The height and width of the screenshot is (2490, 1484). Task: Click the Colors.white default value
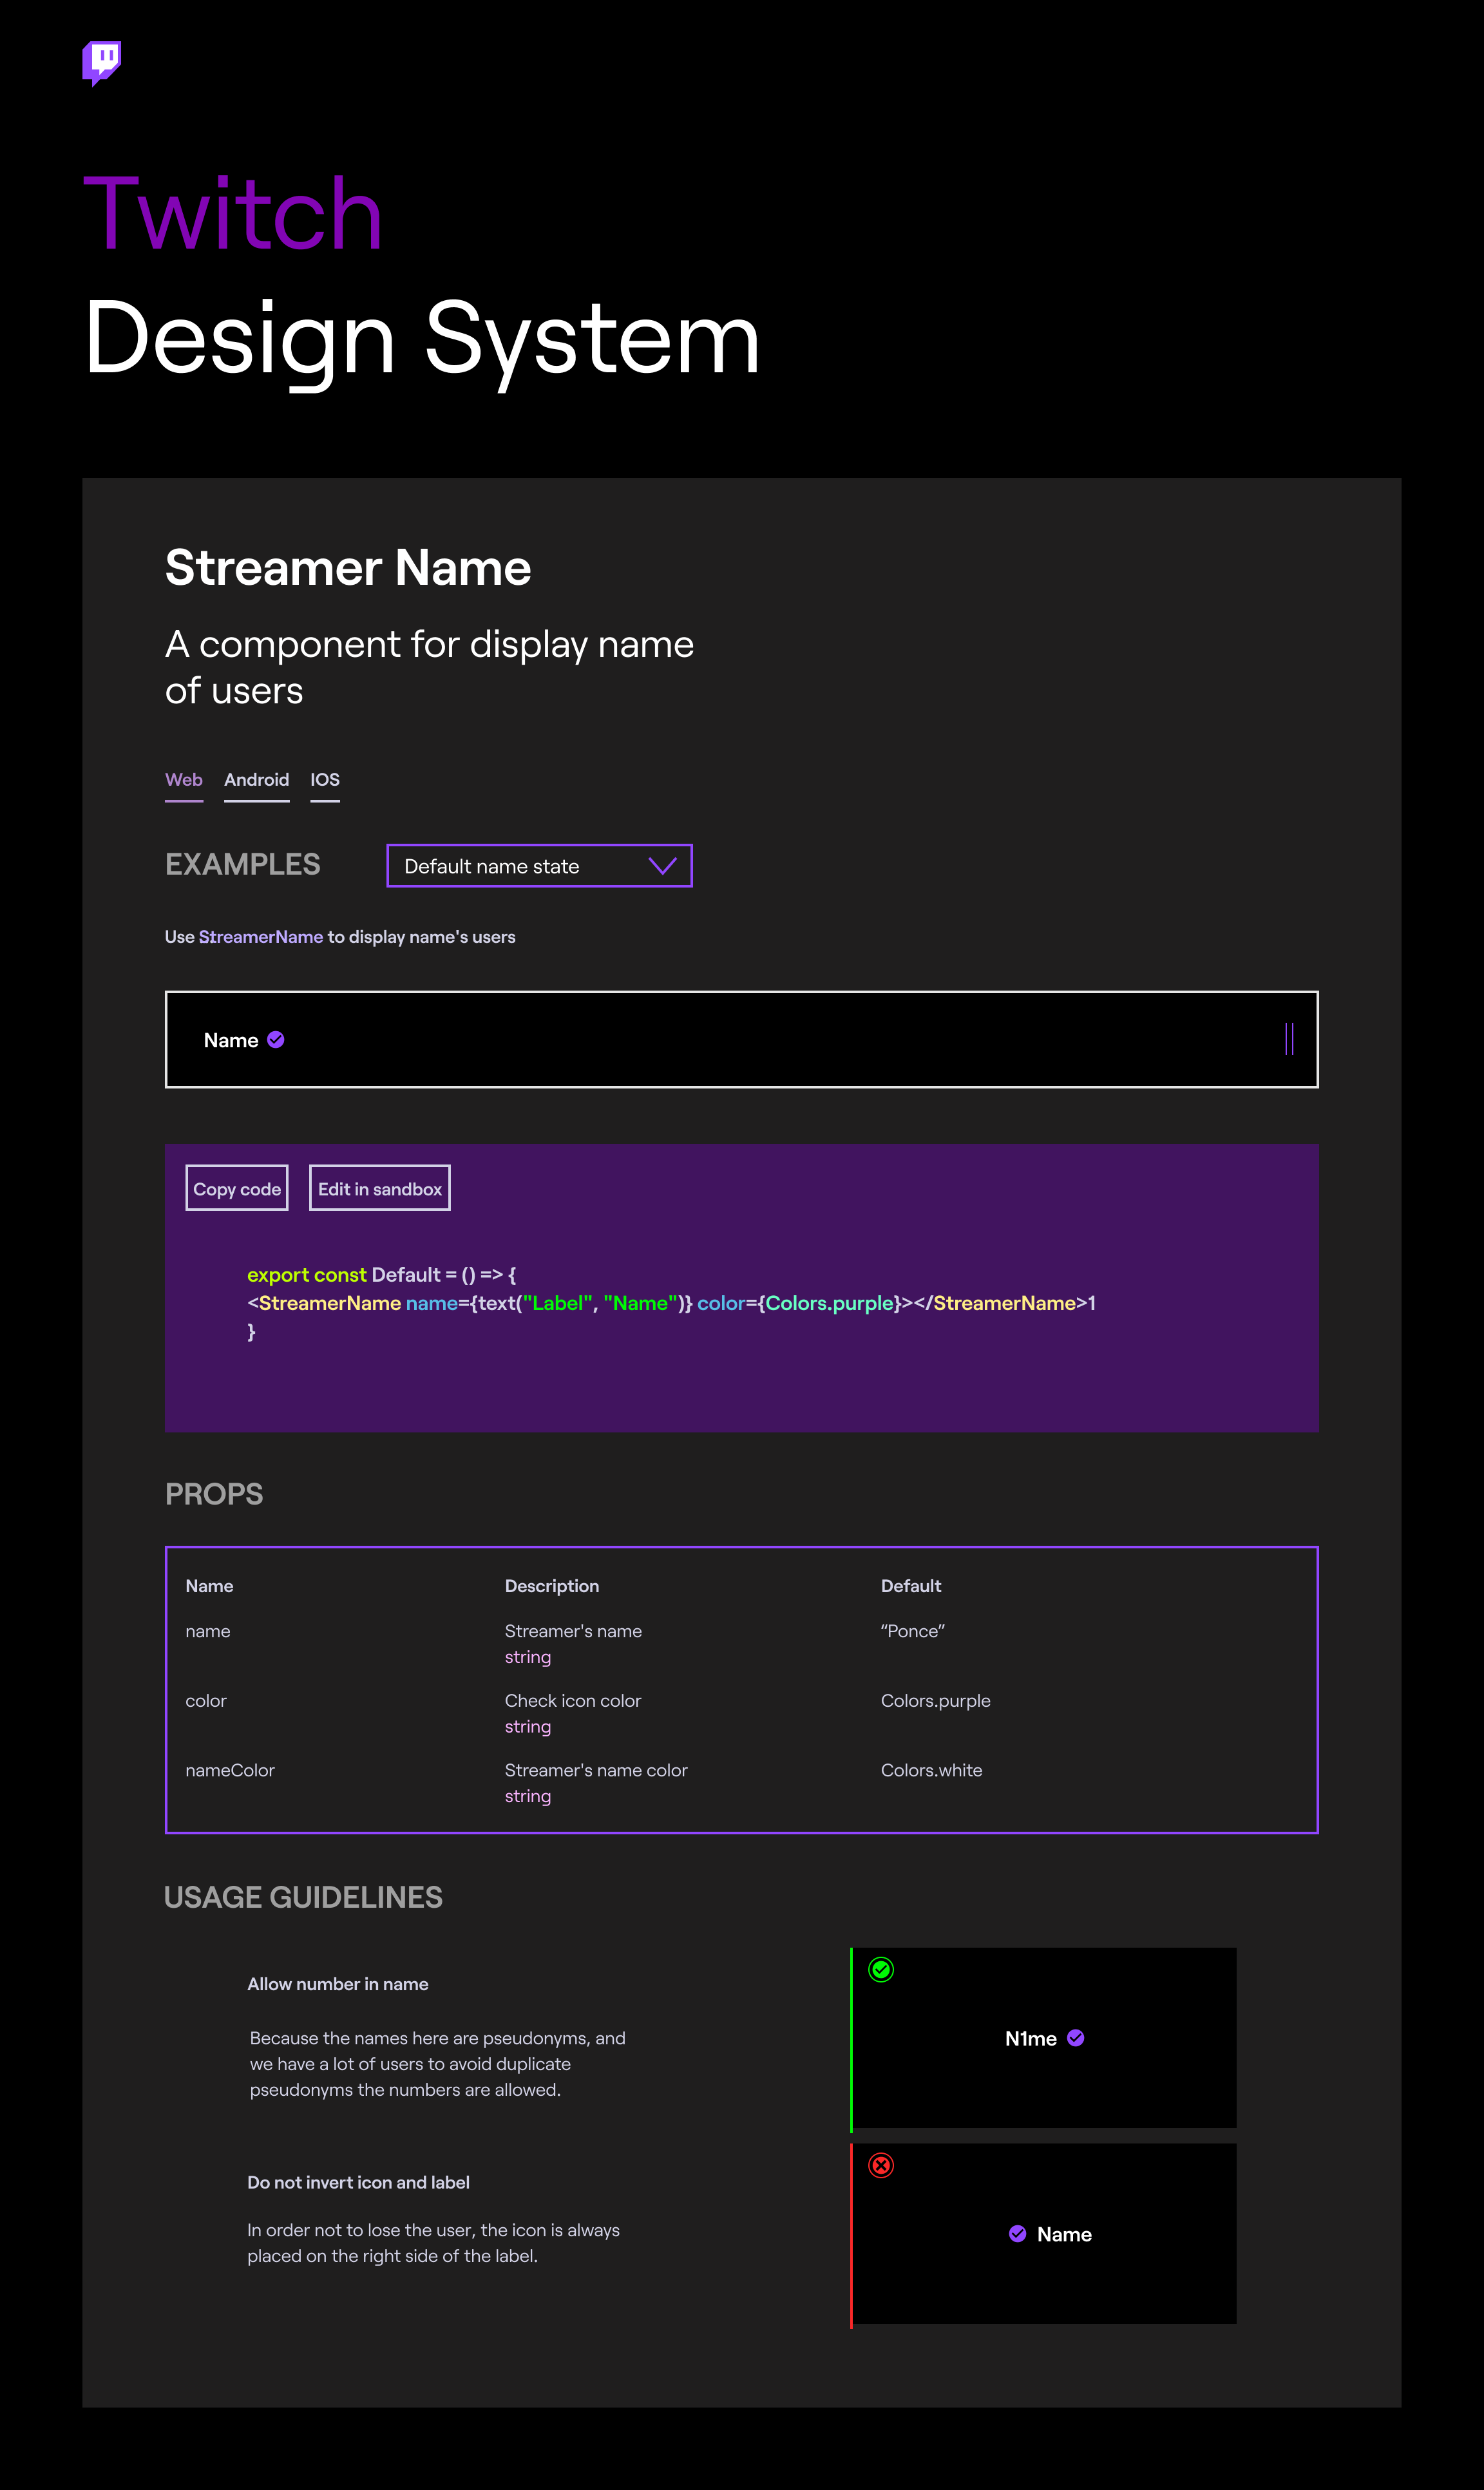click(x=932, y=1770)
